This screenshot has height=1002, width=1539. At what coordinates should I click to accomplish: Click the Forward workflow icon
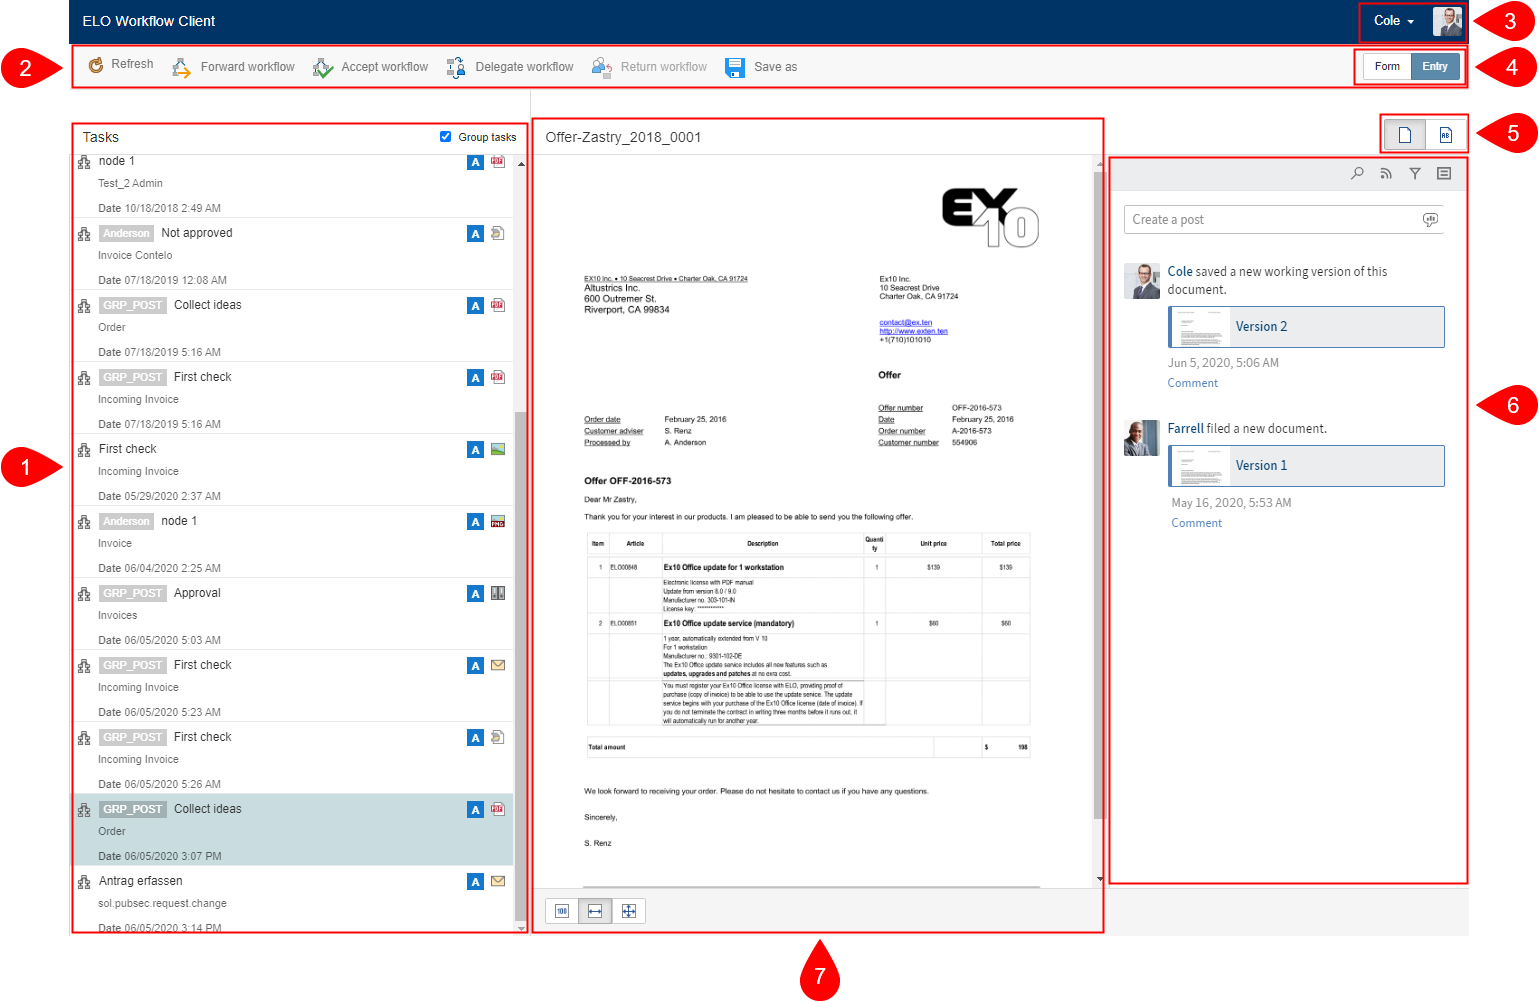coord(182,67)
